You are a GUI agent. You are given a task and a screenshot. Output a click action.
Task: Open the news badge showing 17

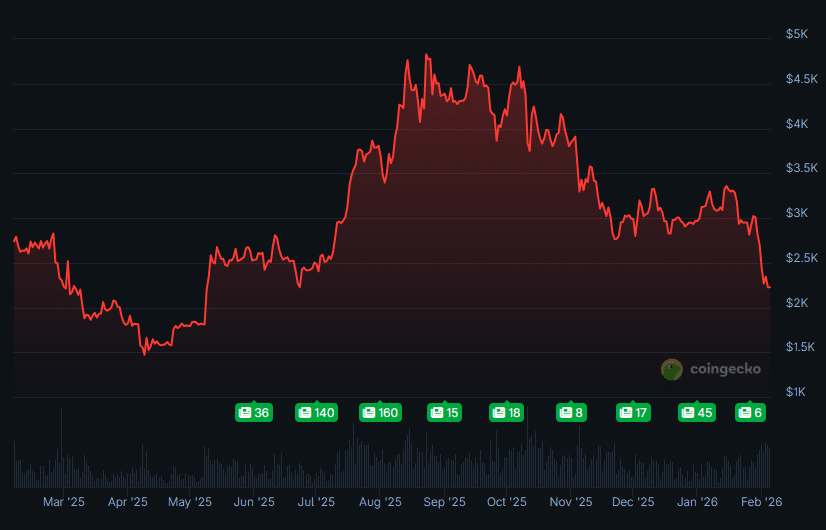click(x=633, y=412)
